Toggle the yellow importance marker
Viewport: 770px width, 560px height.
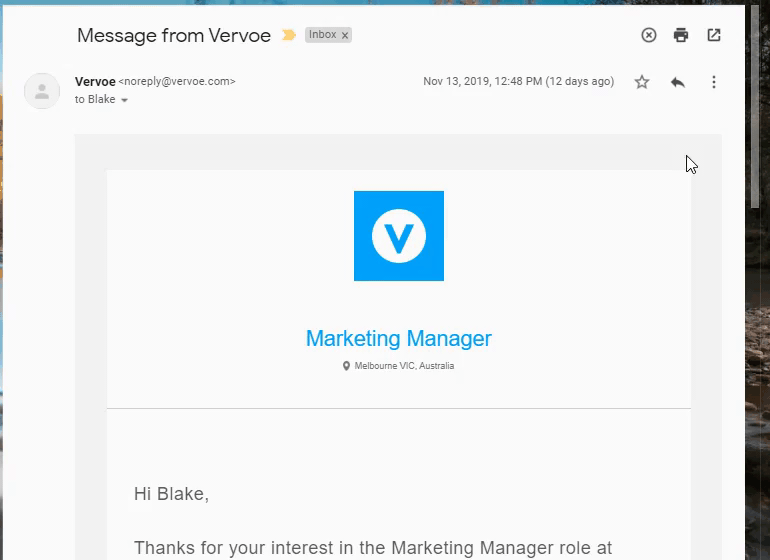point(289,35)
